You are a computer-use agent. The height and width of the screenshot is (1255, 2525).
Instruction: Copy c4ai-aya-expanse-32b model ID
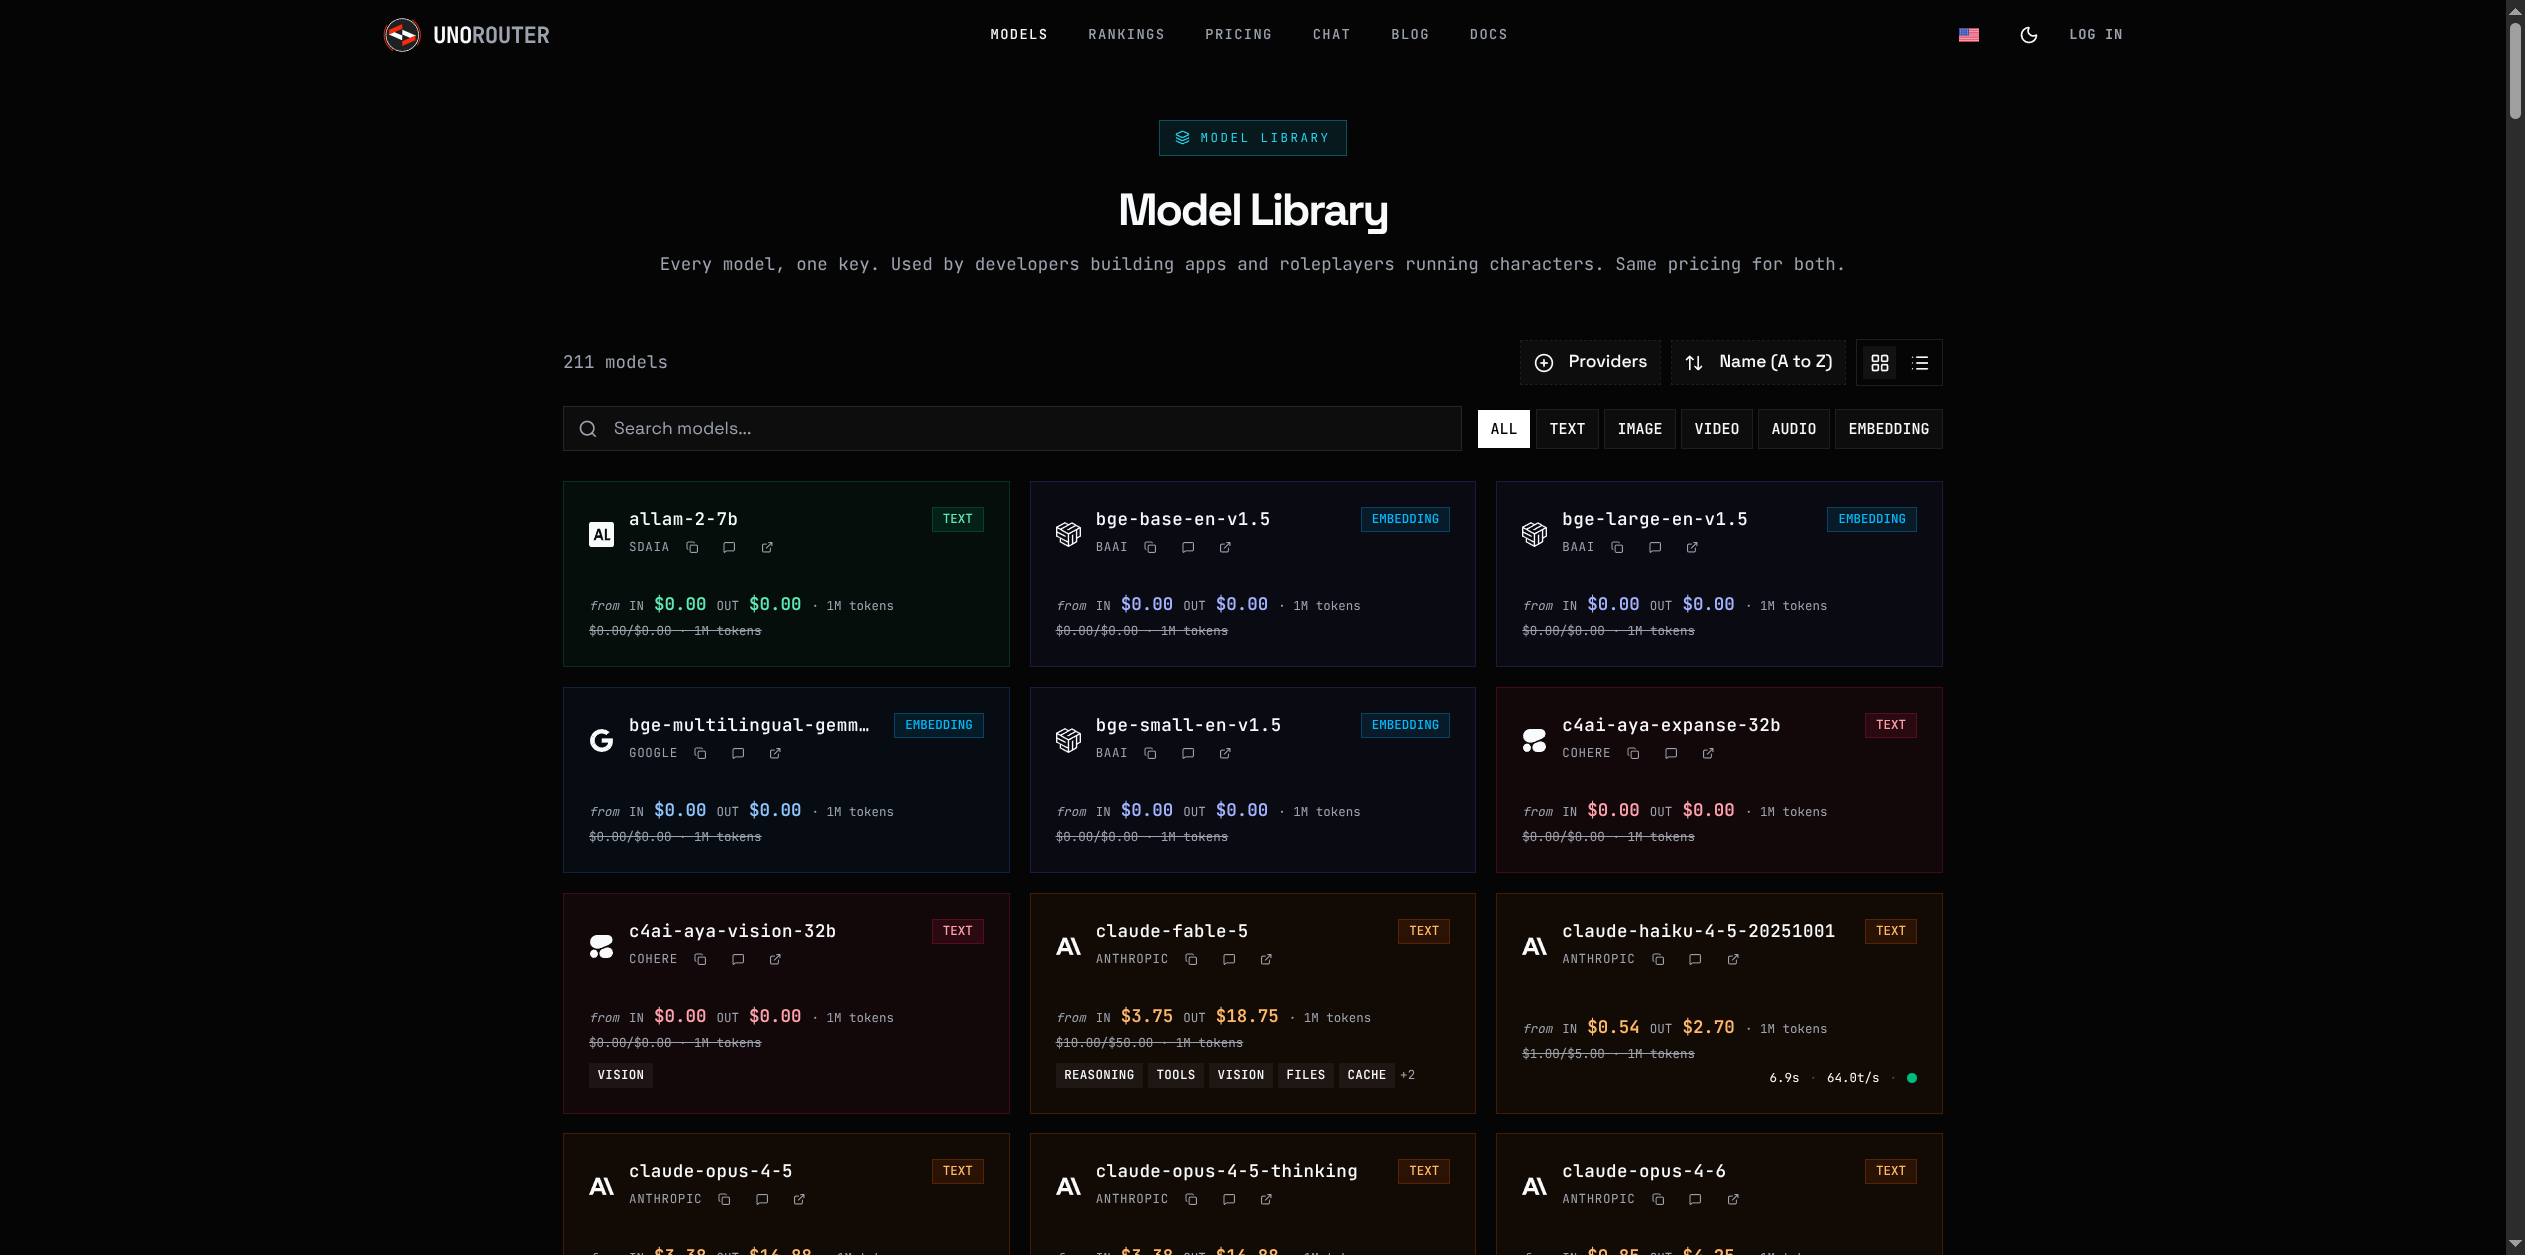[x=1633, y=754]
